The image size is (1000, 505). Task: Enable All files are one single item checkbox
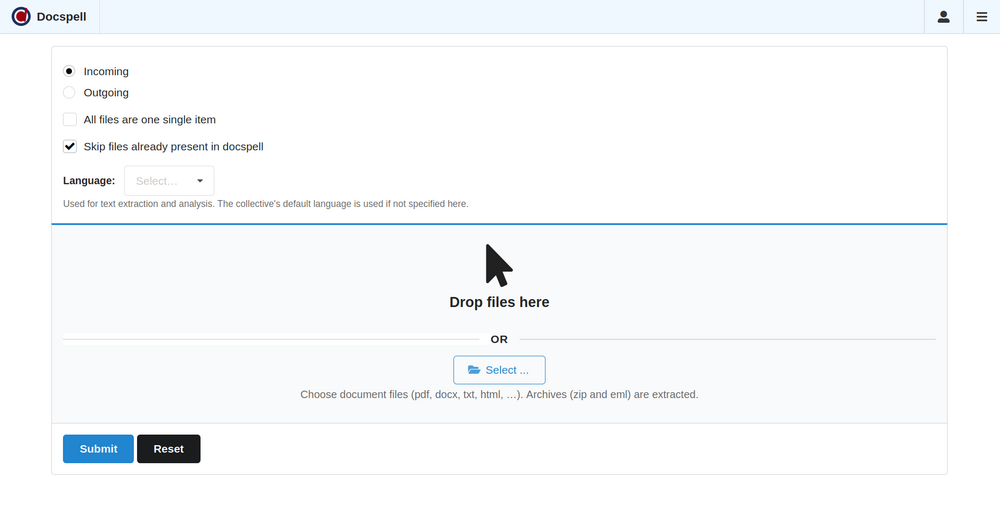pos(70,119)
